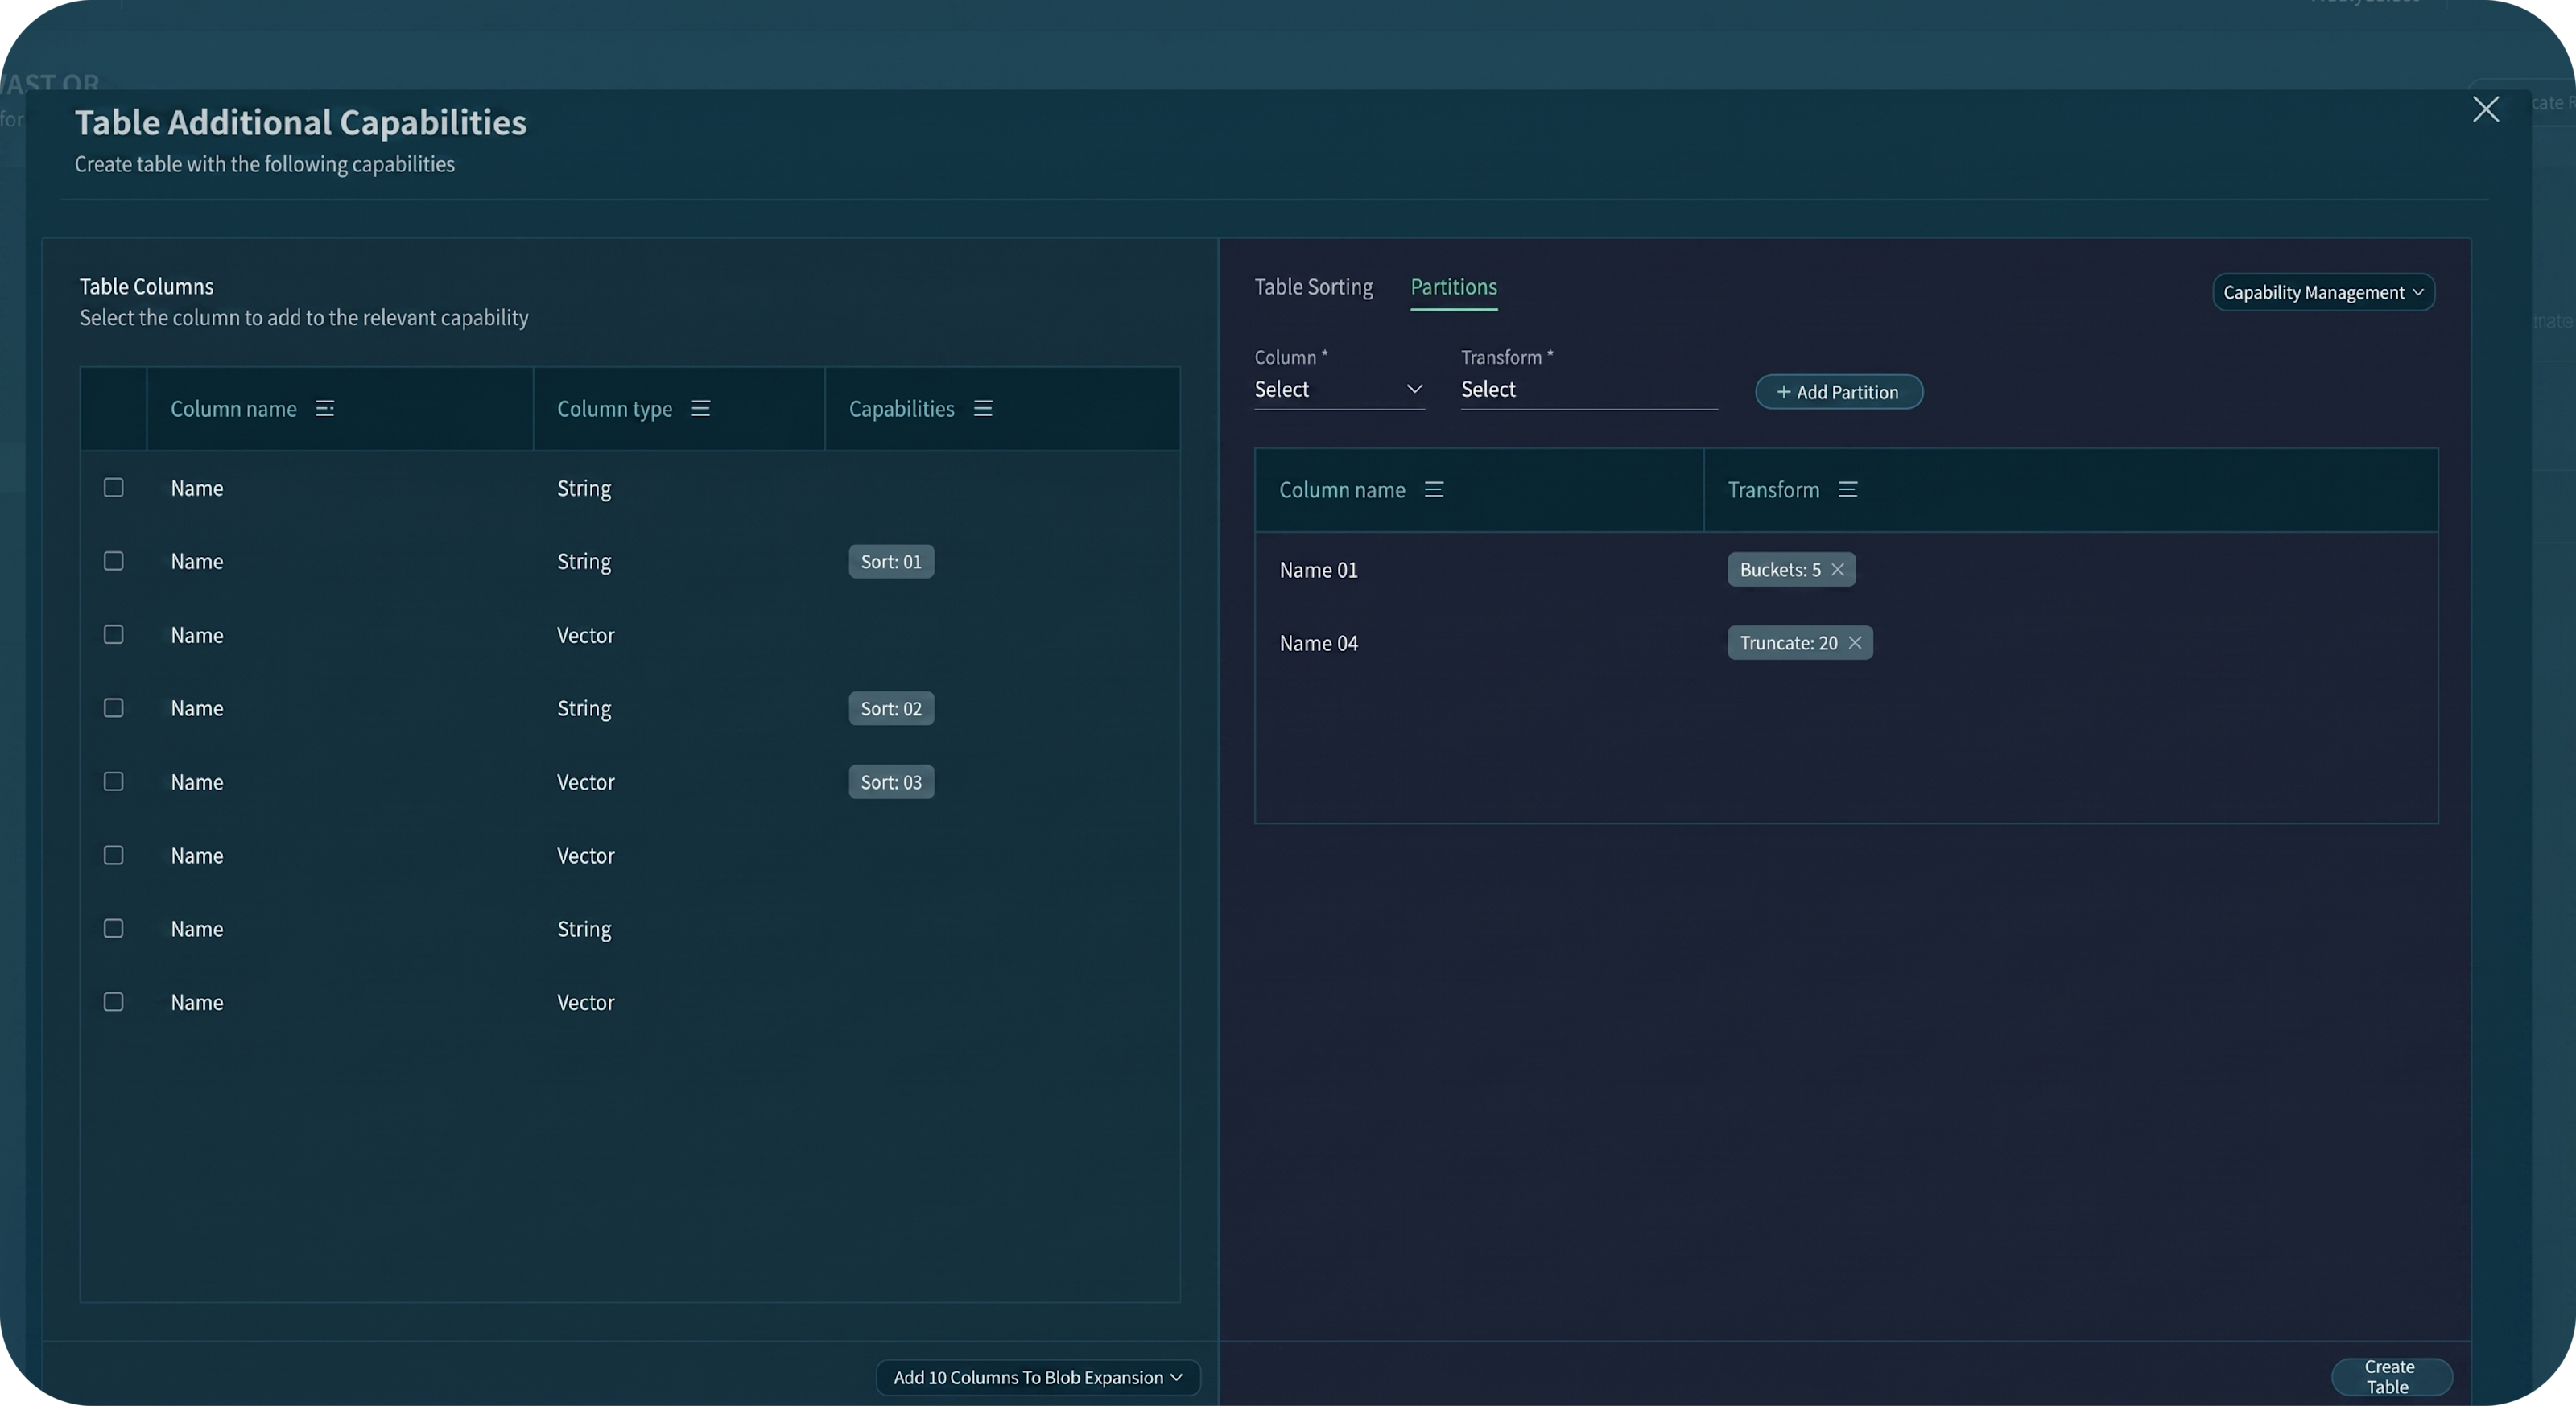Click the Sort: 02 capability tag
Image resolution: width=2576 pixels, height=1406 pixels.
(891, 709)
